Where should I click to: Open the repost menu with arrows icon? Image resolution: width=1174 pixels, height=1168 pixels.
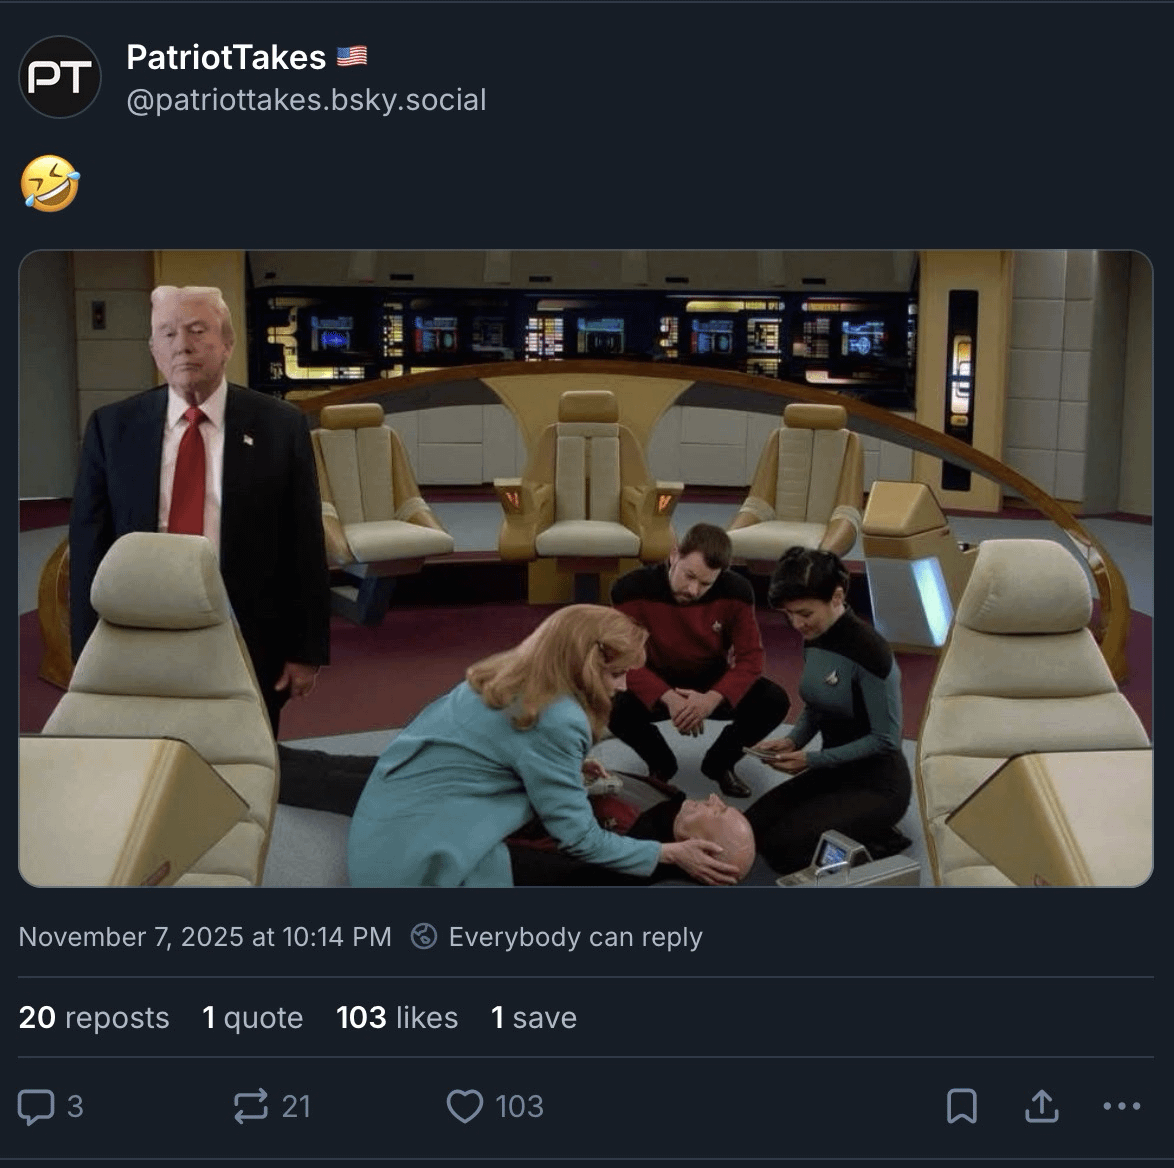pyautogui.click(x=249, y=1106)
